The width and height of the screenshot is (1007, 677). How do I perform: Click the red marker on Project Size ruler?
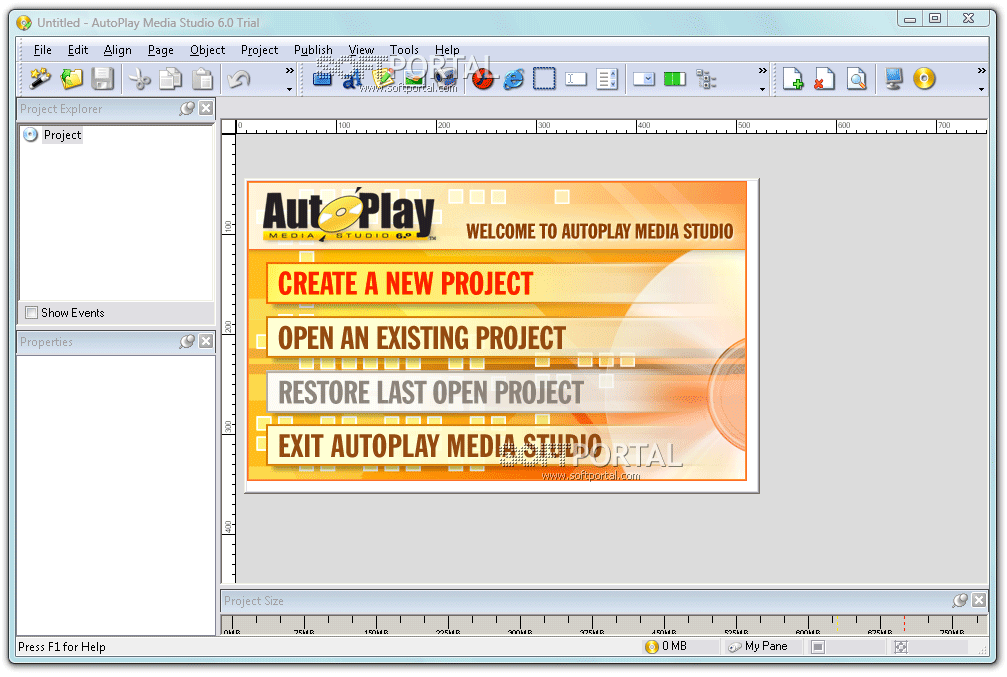point(904,623)
